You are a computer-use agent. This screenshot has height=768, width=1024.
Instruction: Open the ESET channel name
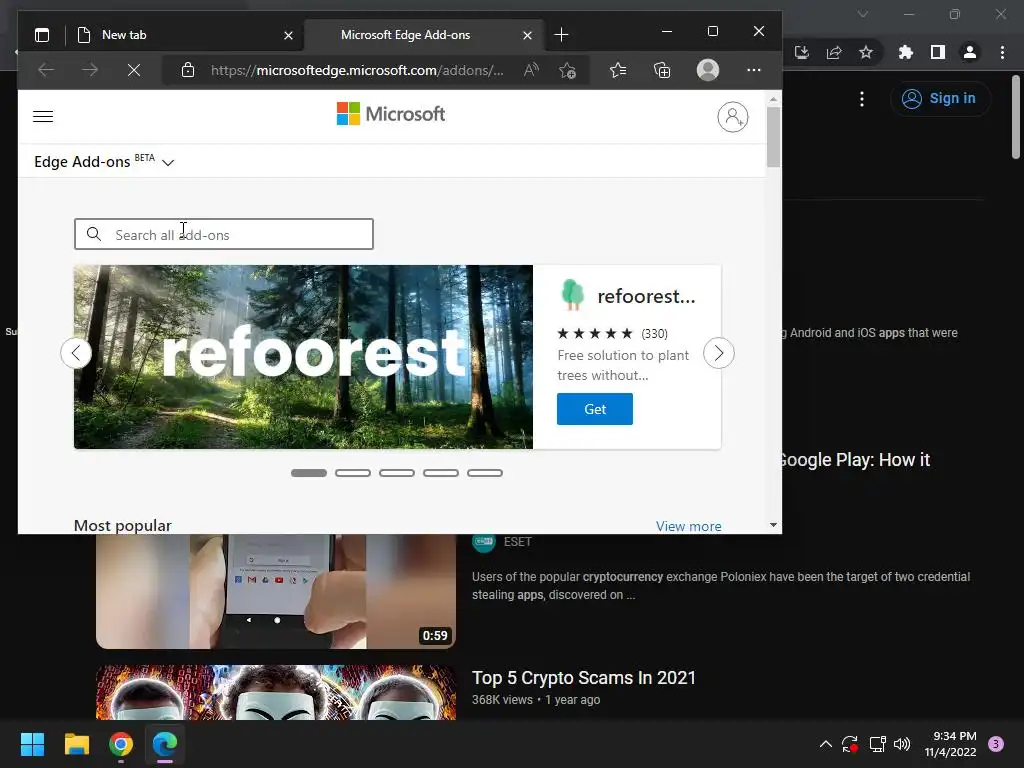coord(517,541)
